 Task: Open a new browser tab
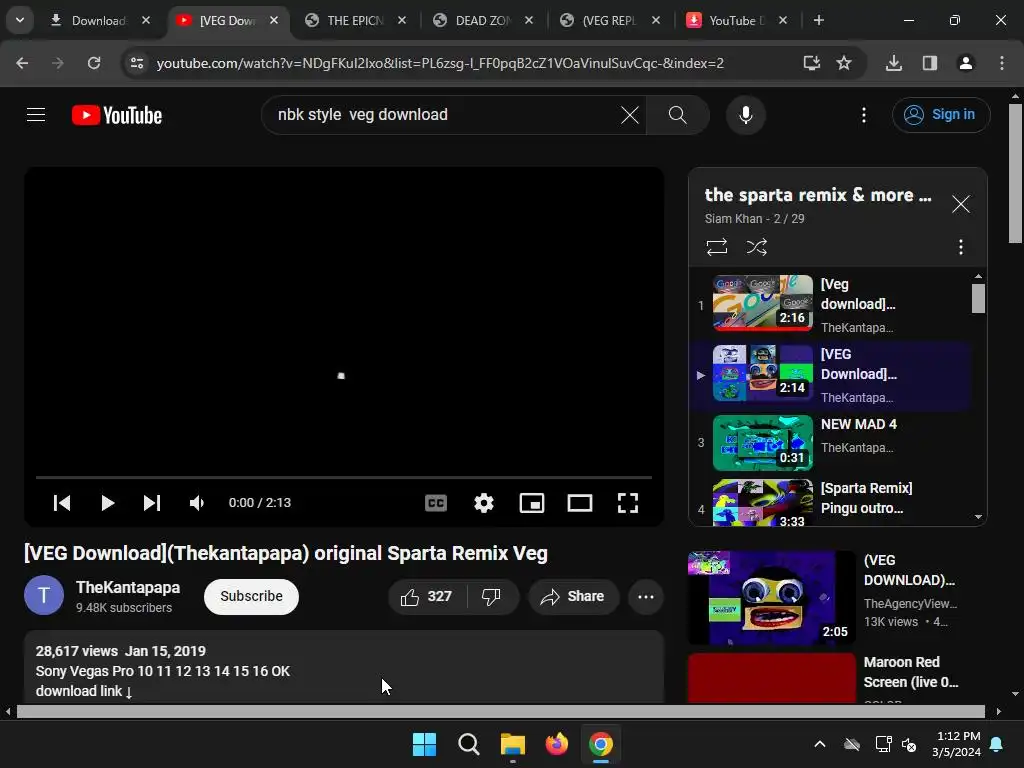818,20
